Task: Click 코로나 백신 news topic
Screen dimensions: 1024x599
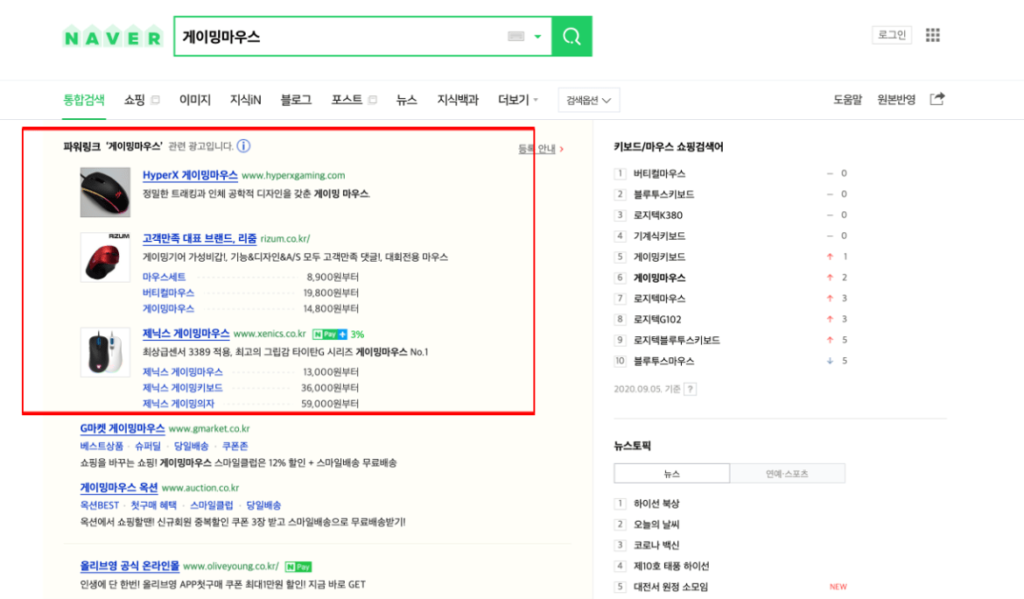Action: coord(656,545)
